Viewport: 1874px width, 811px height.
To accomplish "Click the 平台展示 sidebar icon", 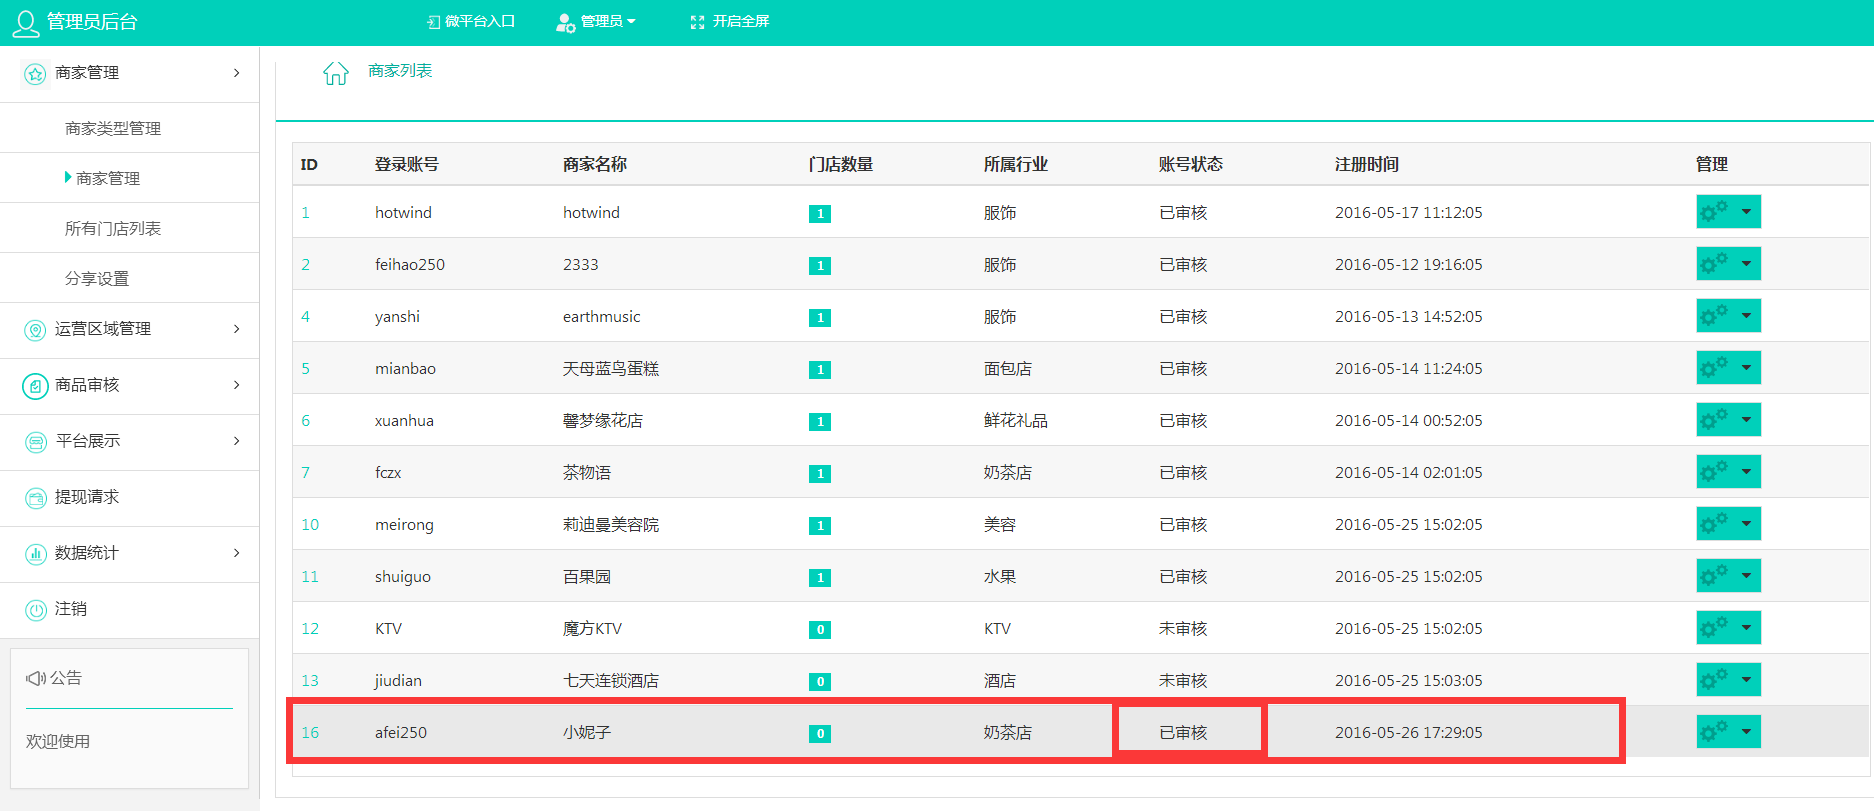I will (35, 442).
